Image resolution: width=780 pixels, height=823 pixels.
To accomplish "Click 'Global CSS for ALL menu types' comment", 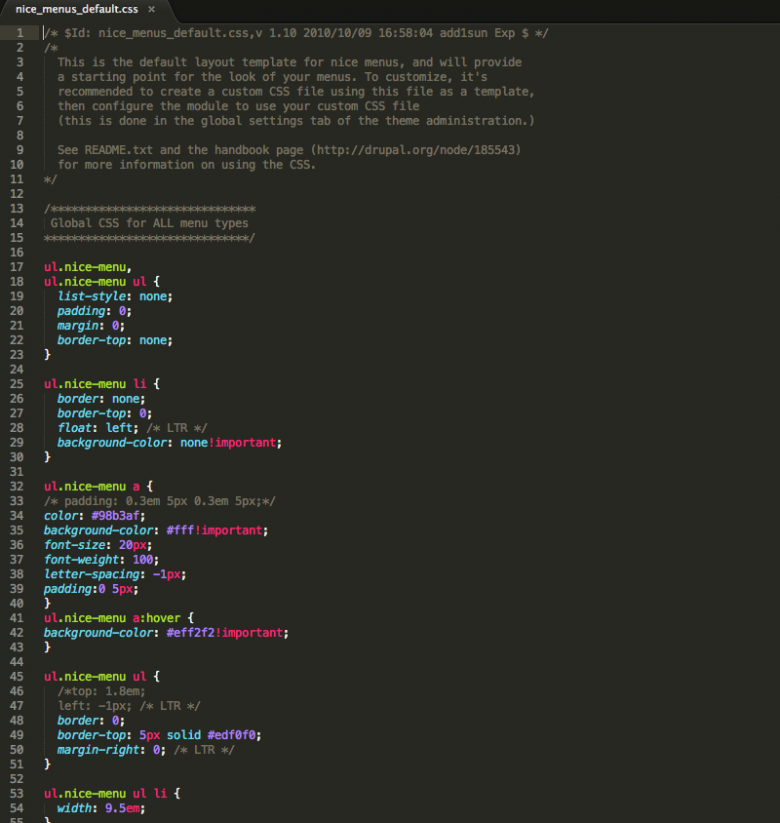I will pyautogui.click(x=149, y=223).
